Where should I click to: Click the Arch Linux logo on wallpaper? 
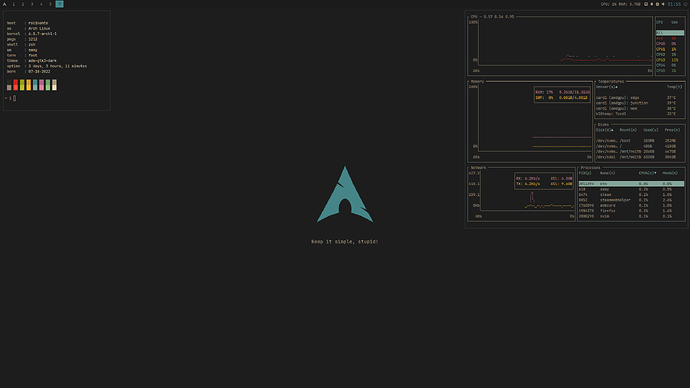[345, 194]
